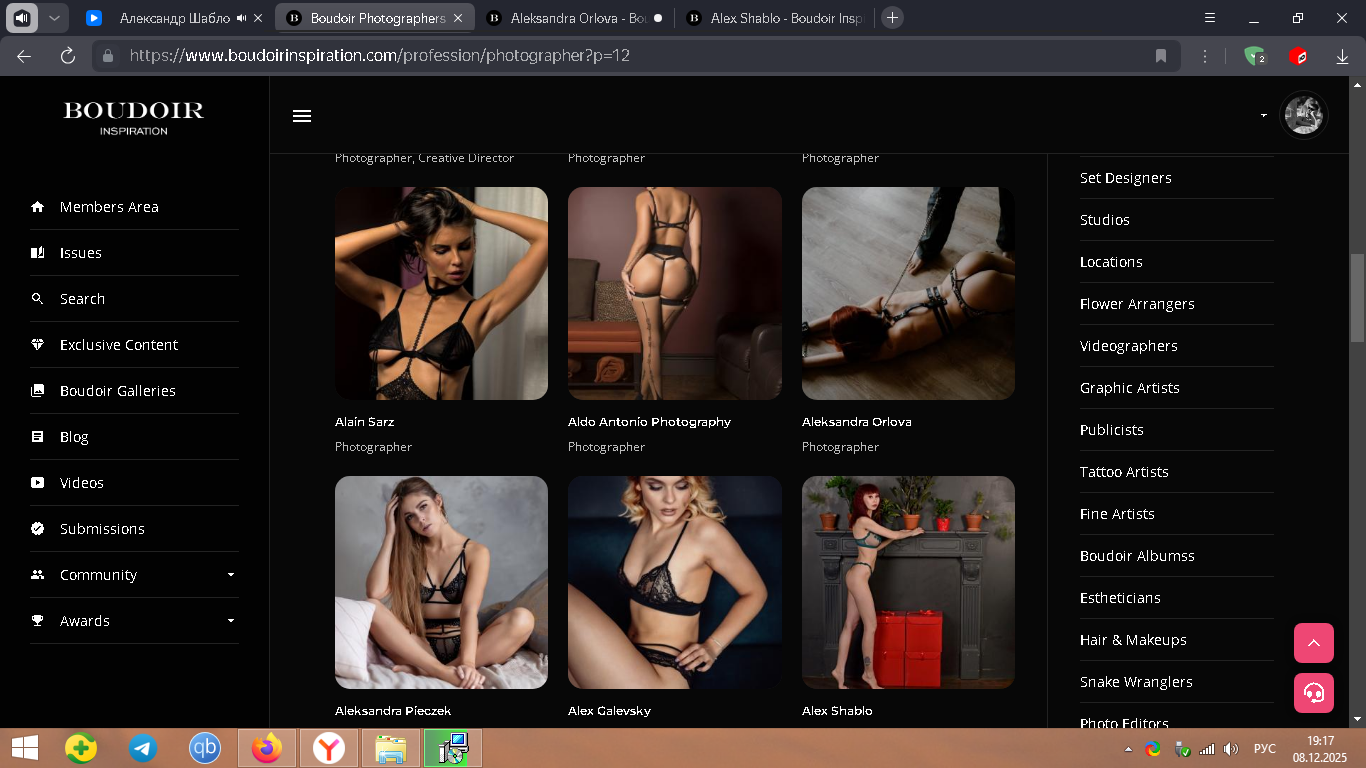Mute the Александр Шабло tab sound icon

coord(242,18)
